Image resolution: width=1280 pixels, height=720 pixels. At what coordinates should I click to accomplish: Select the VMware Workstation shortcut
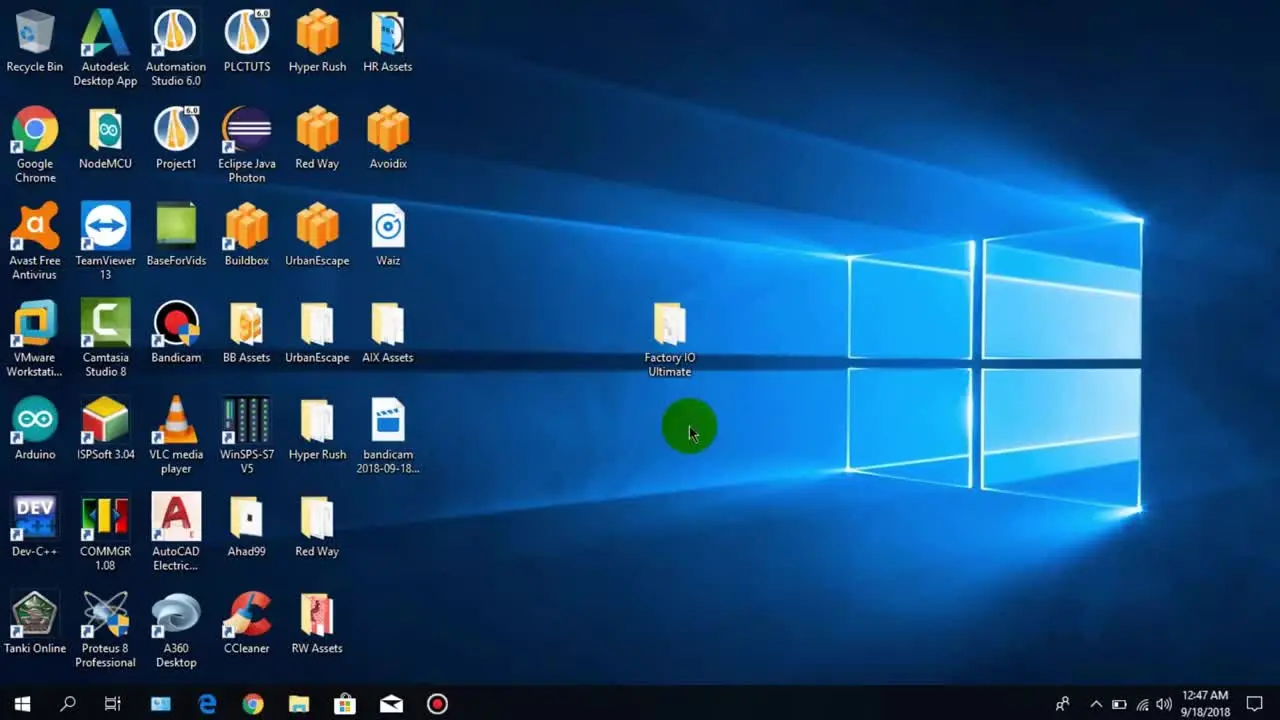point(35,339)
